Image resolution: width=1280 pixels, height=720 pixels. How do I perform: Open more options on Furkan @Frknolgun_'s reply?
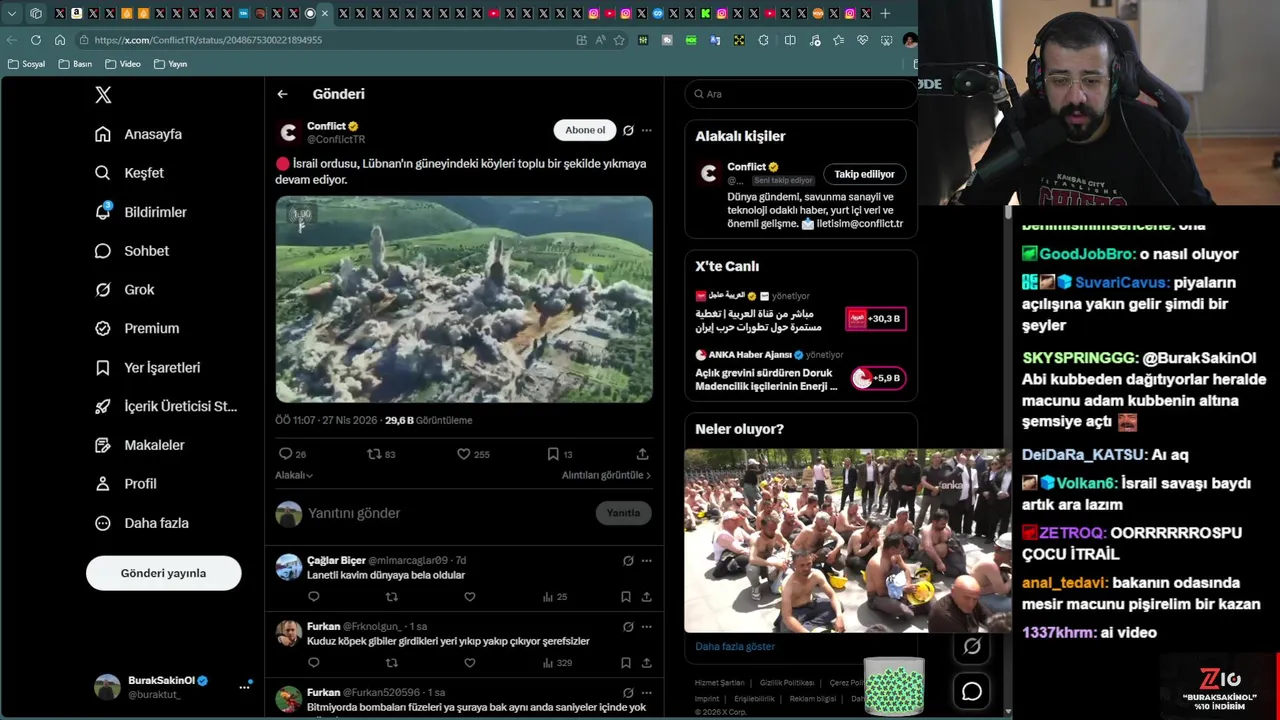click(646, 627)
